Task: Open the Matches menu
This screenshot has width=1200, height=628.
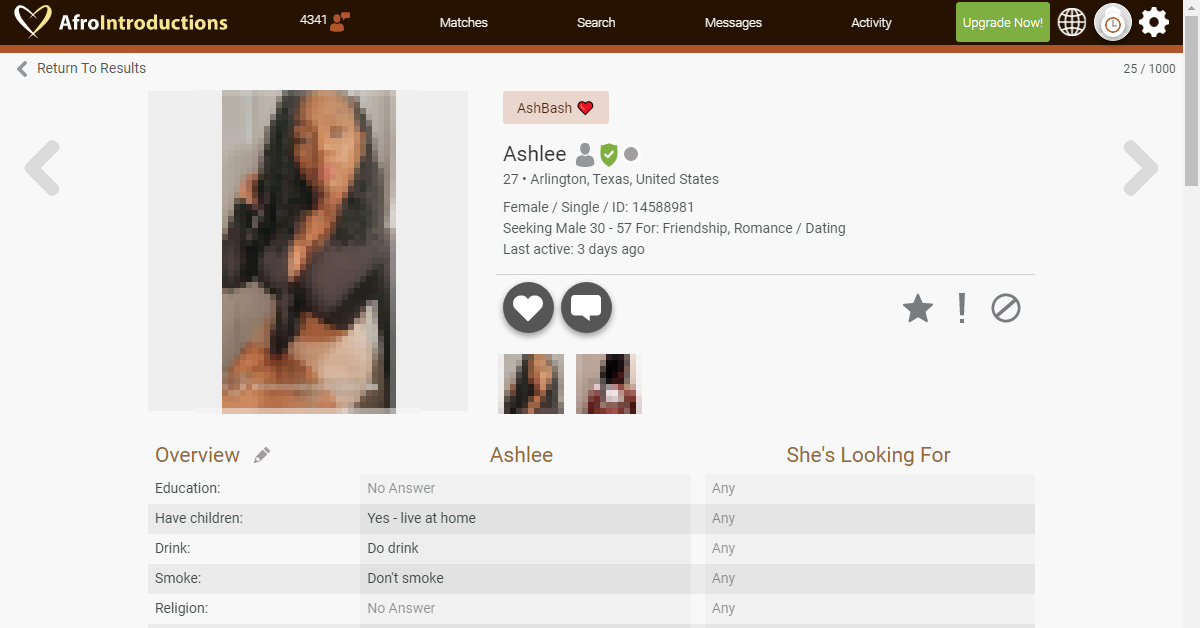Action: (464, 22)
